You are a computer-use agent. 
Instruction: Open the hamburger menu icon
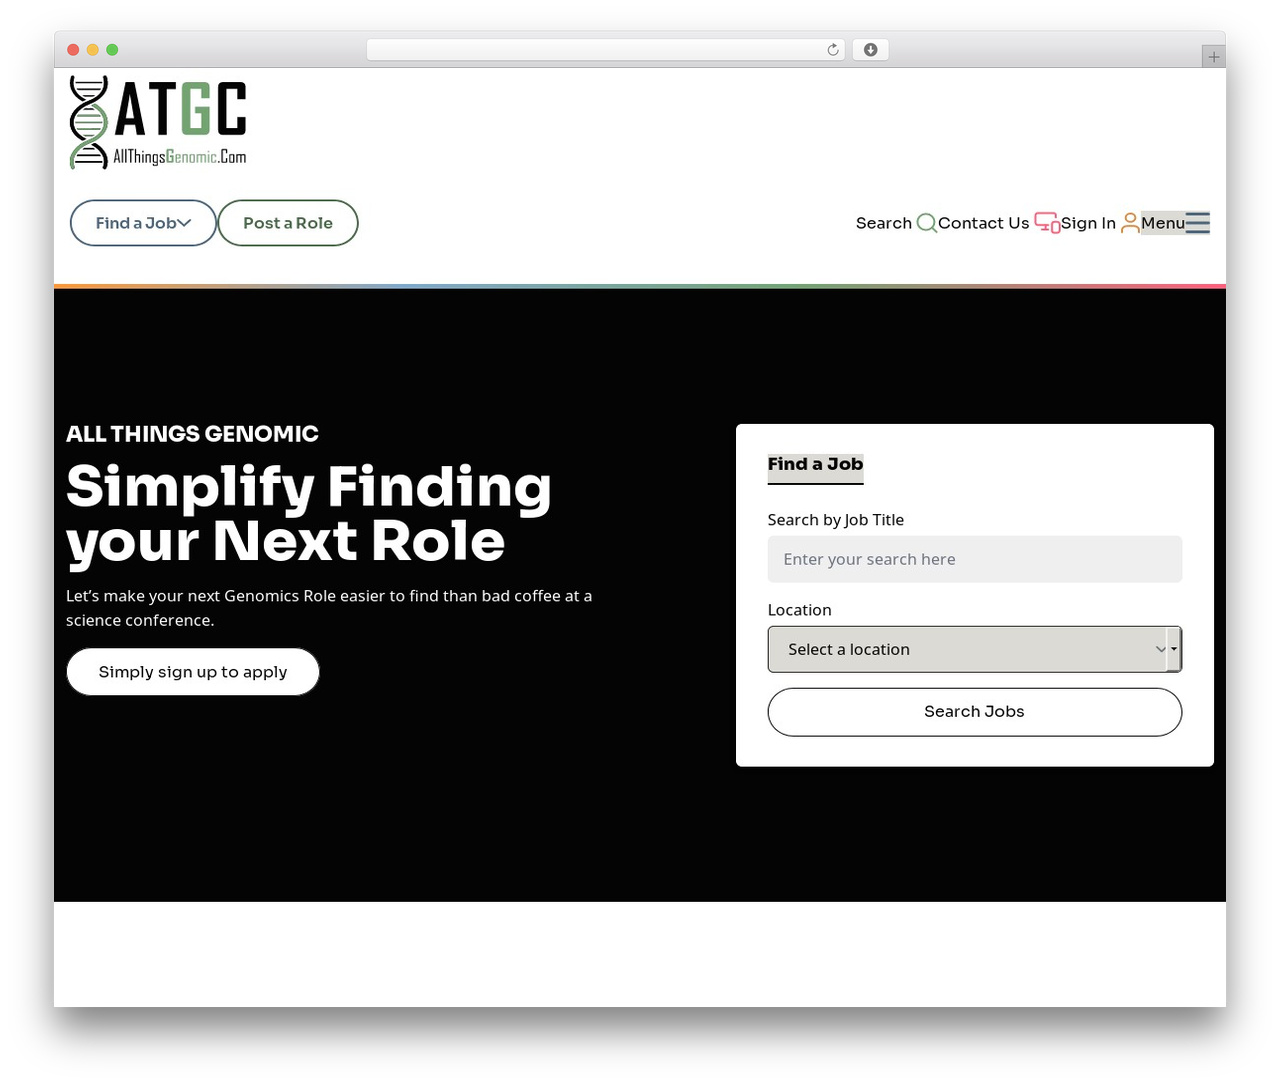[x=1198, y=223]
